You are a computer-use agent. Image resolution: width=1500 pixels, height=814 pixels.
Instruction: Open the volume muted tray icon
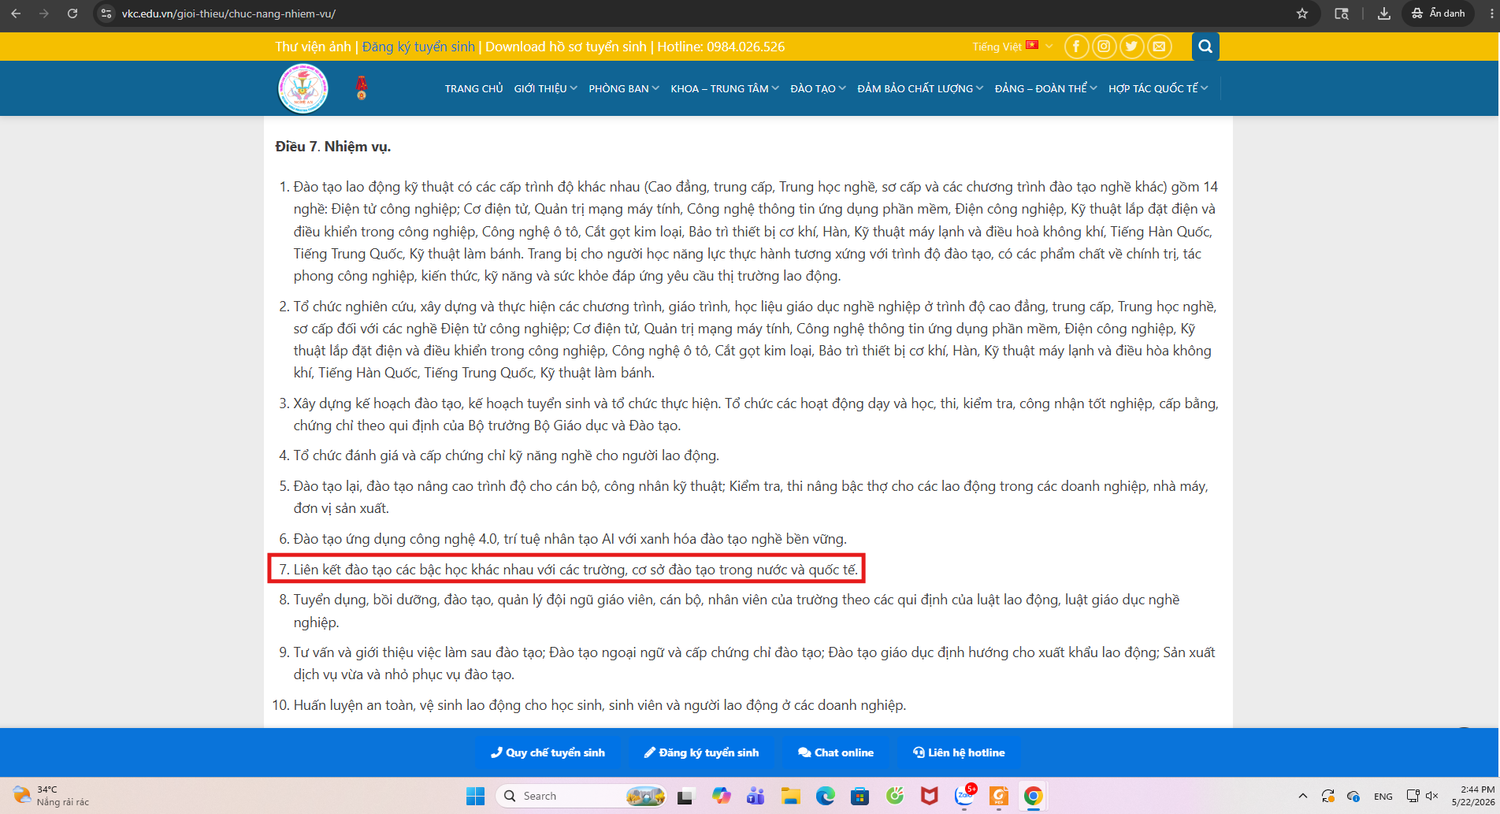click(1432, 796)
